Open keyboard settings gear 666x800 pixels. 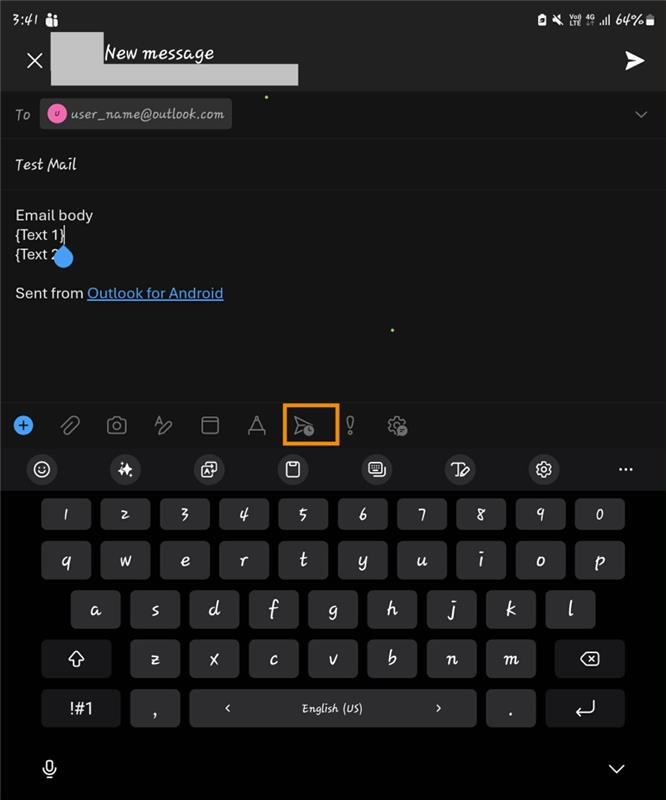tap(544, 469)
